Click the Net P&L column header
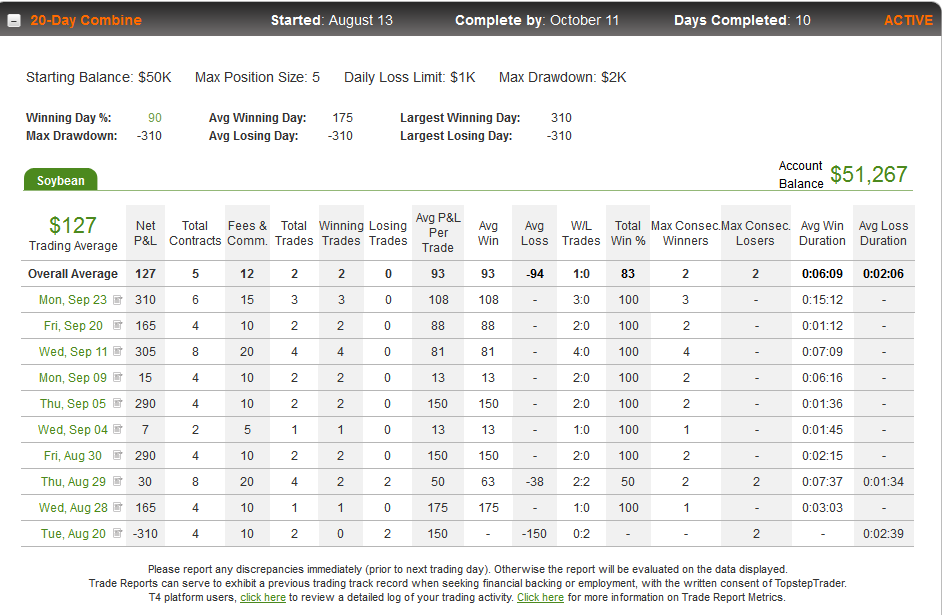 (x=145, y=233)
